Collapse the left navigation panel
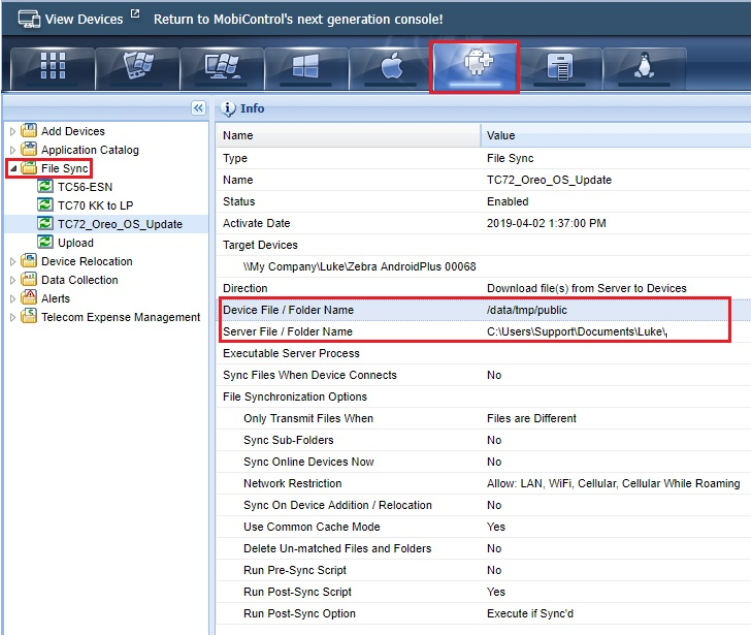The width and height of the screenshot is (751, 639). coord(198,108)
